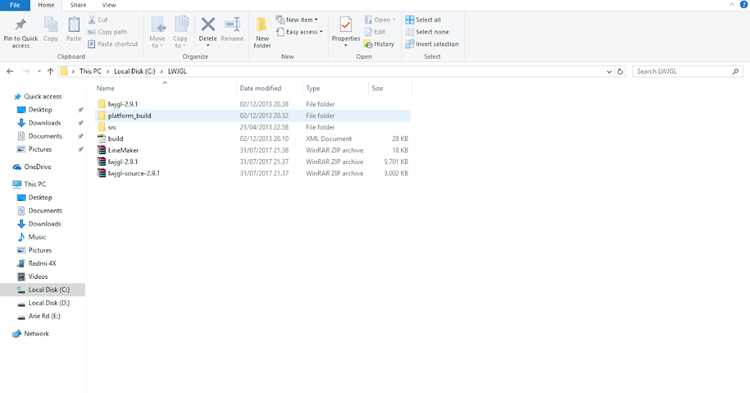Click This PC in the address path
The image size is (750, 393).
click(x=90, y=71)
